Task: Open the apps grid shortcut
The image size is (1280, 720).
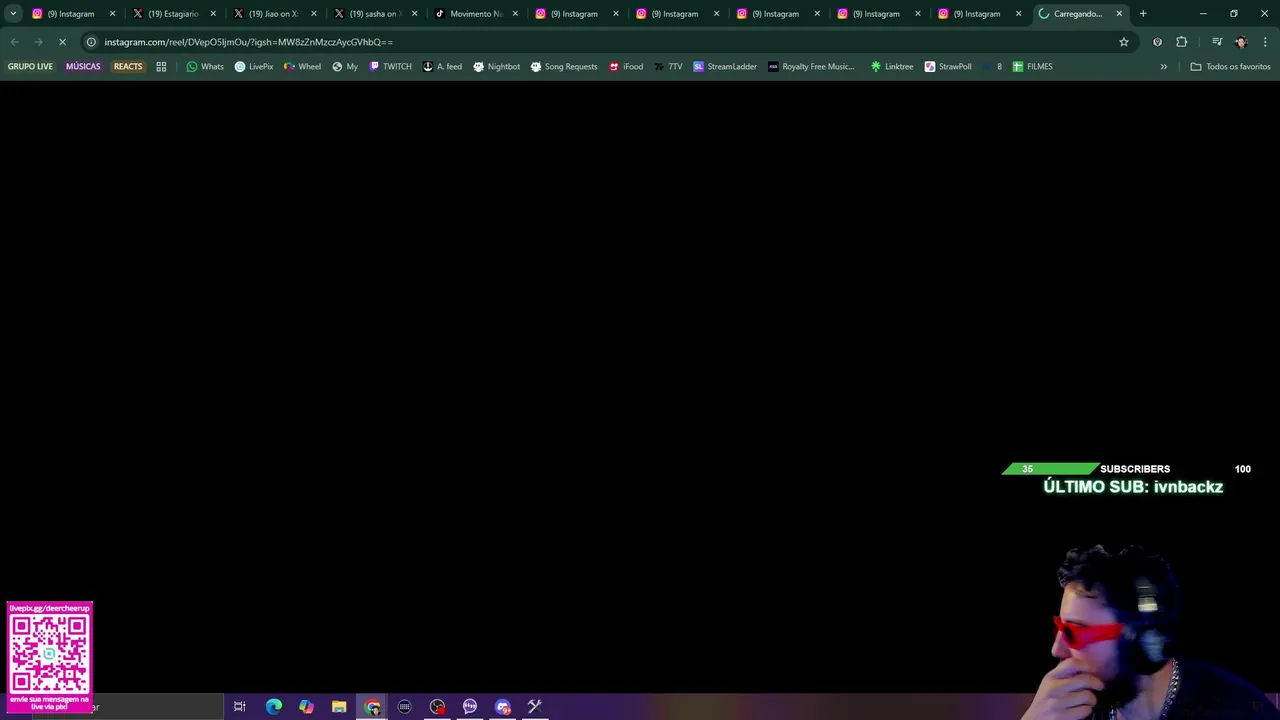Action: click(x=161, y=66)
